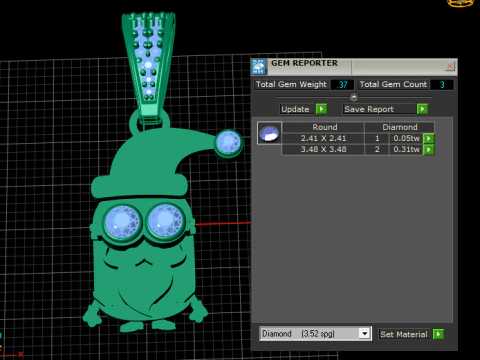
Task: Click green arrow next to Set Material
Action: pyautogui.click(x=438, y=334)
